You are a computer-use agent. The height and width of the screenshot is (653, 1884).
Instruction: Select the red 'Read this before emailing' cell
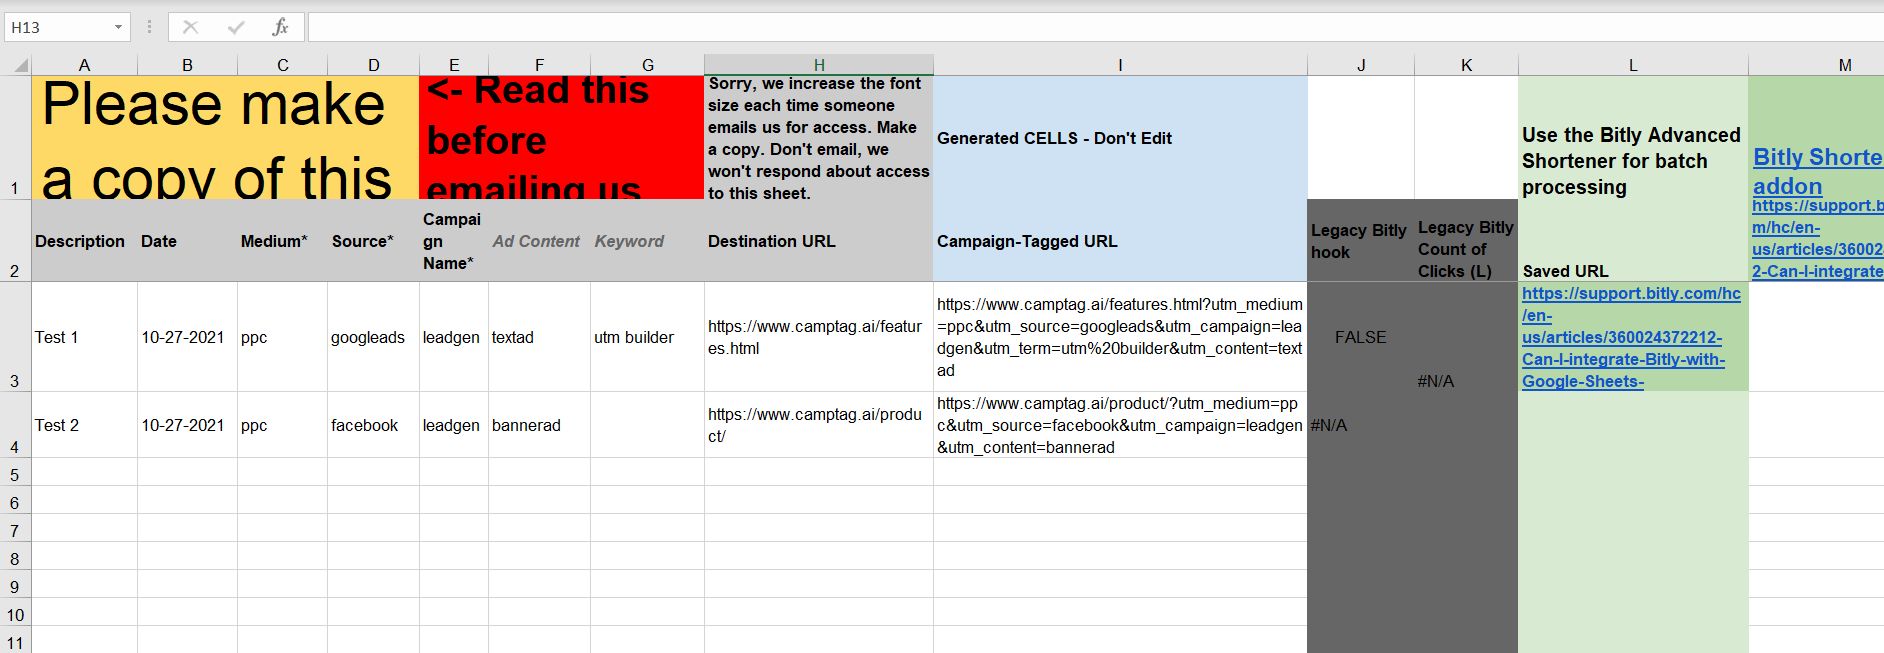coord(560,138)
